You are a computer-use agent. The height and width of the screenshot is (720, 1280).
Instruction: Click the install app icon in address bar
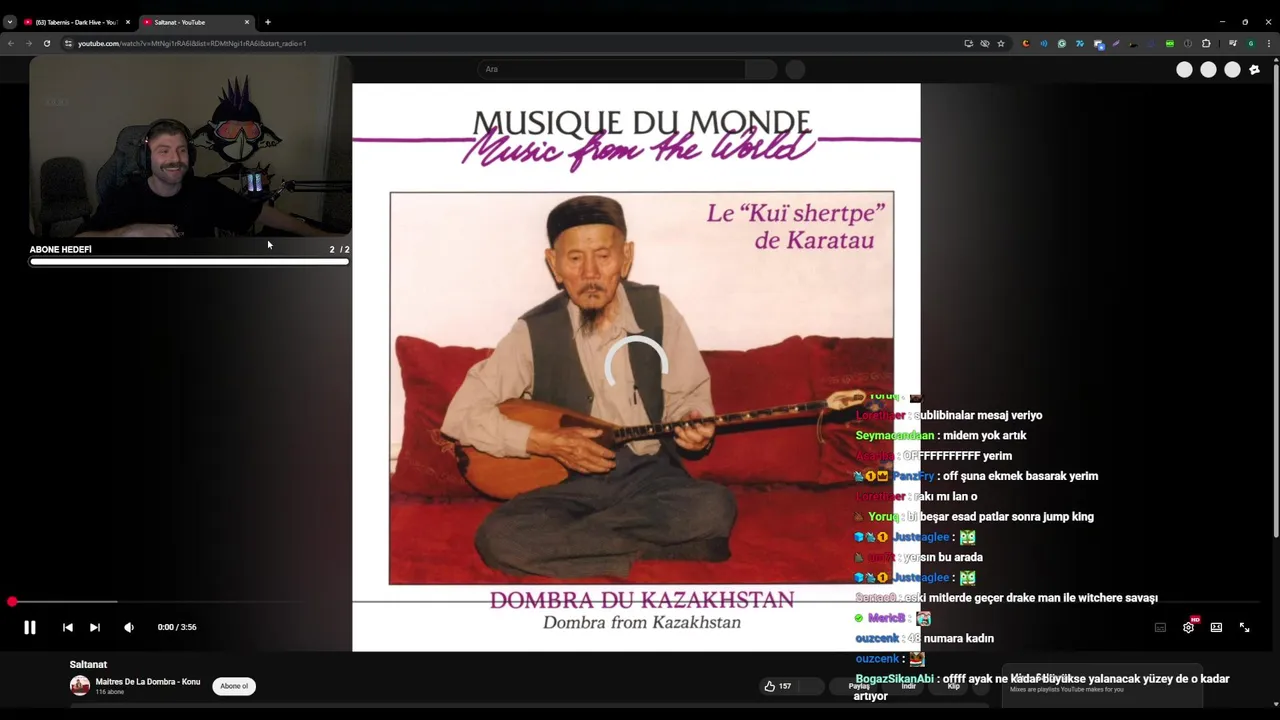coord(969,43)
